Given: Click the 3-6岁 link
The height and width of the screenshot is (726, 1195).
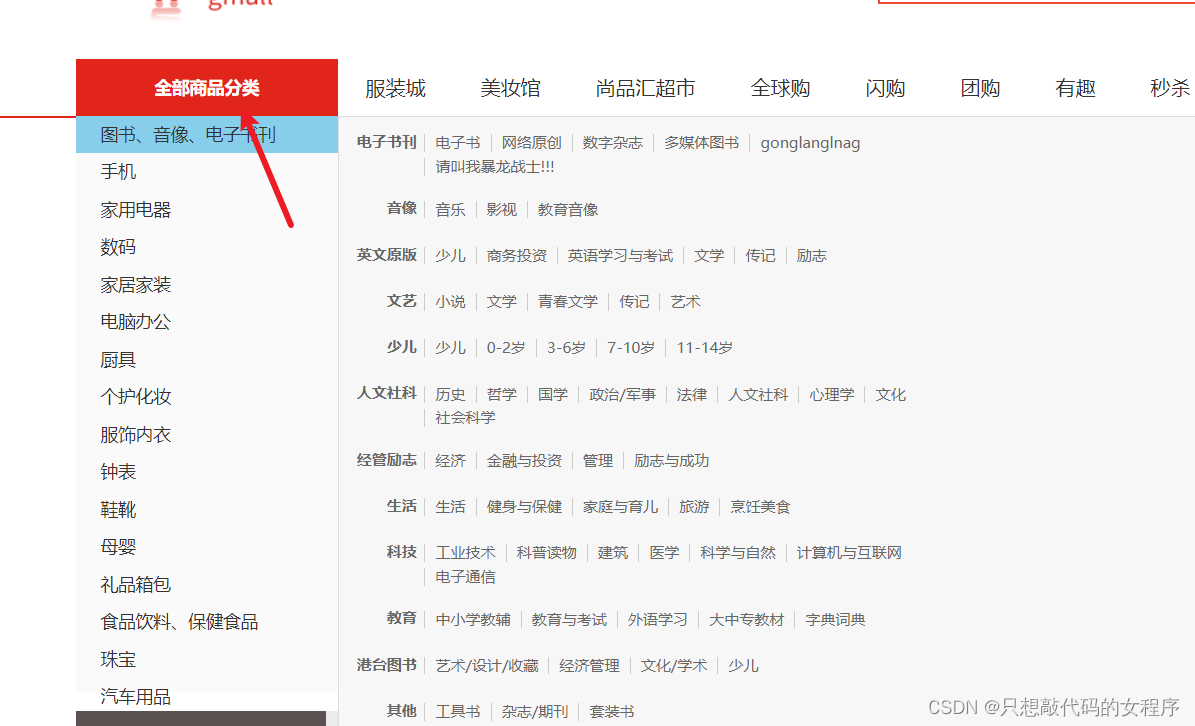Looking at the screenshot, I should tap(566, 347).
